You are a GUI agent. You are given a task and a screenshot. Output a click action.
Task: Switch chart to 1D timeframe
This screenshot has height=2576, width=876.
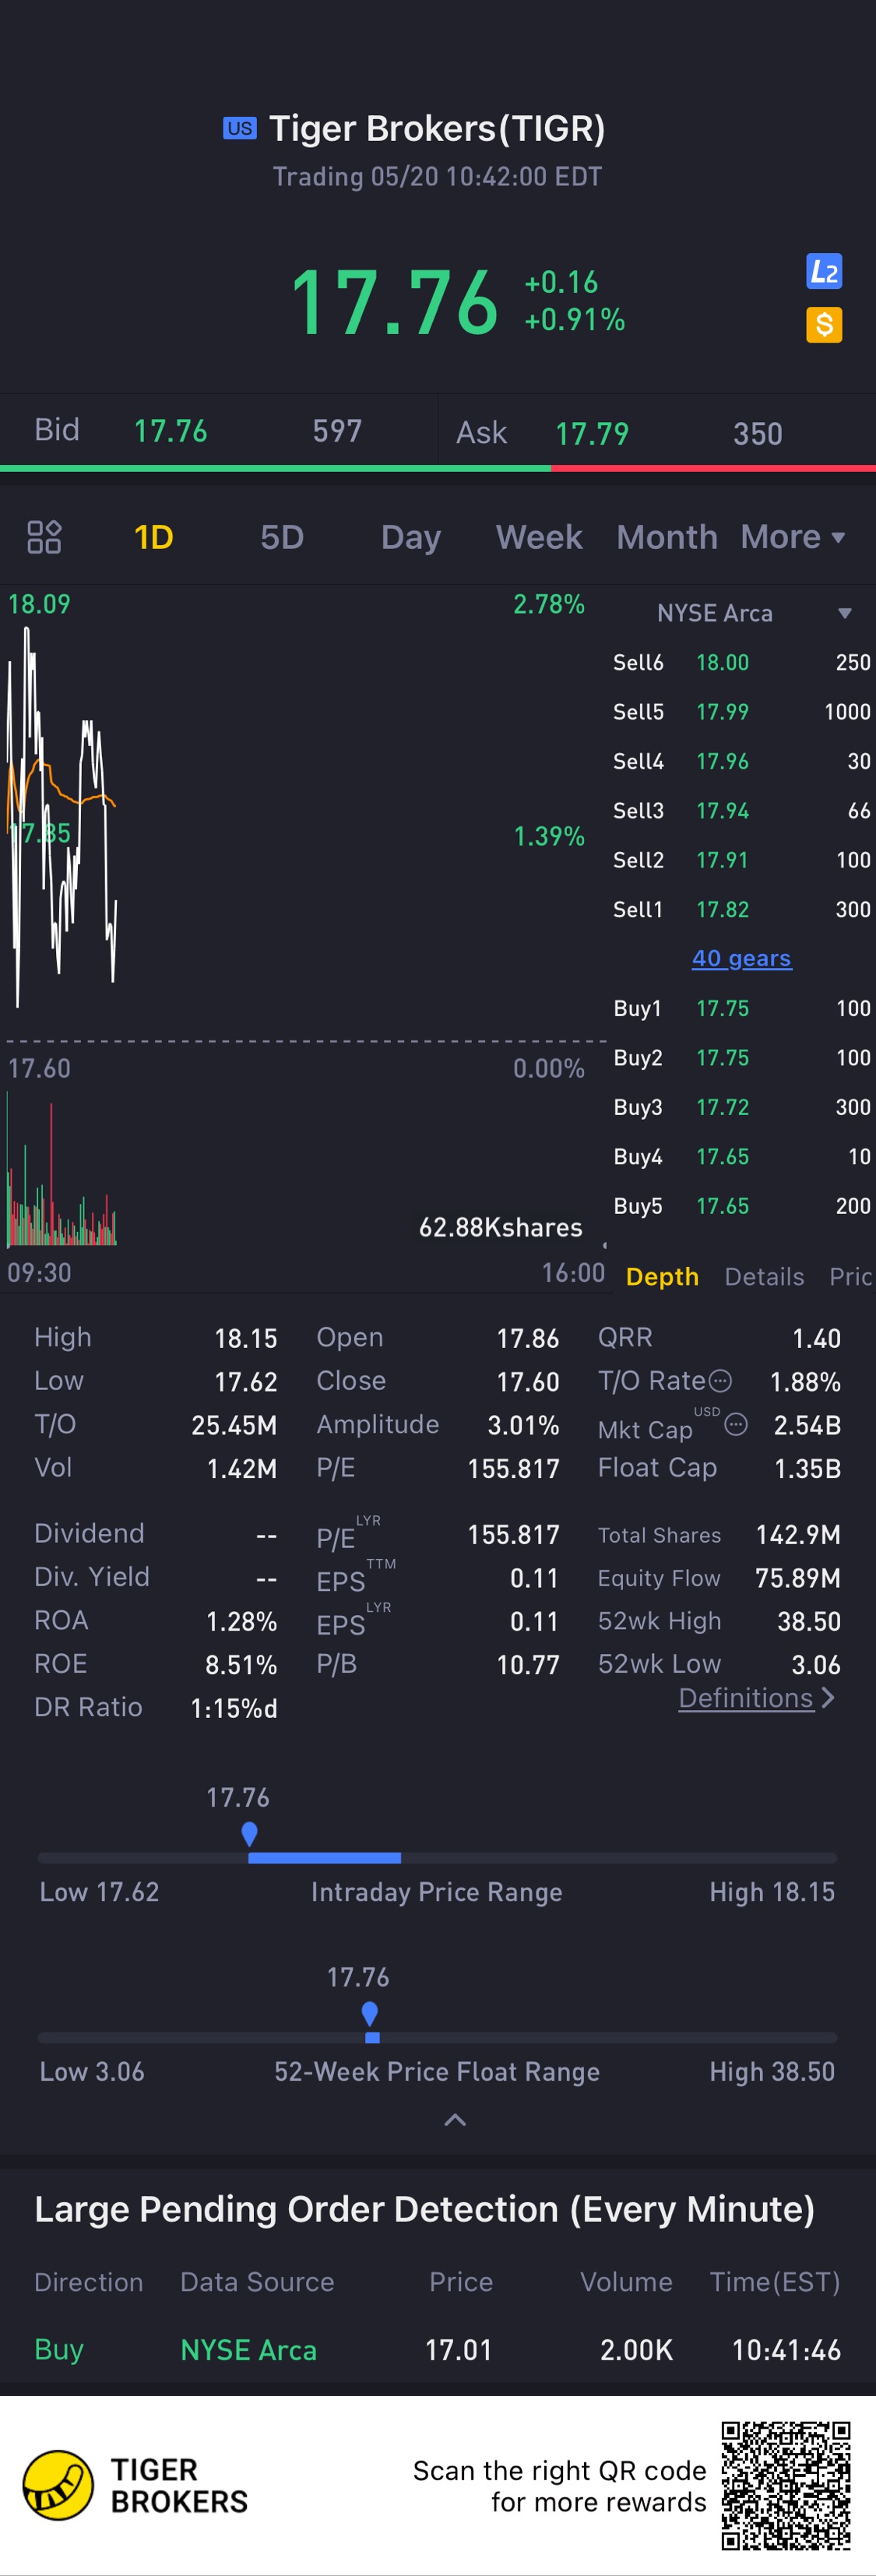tap(154, 537)
